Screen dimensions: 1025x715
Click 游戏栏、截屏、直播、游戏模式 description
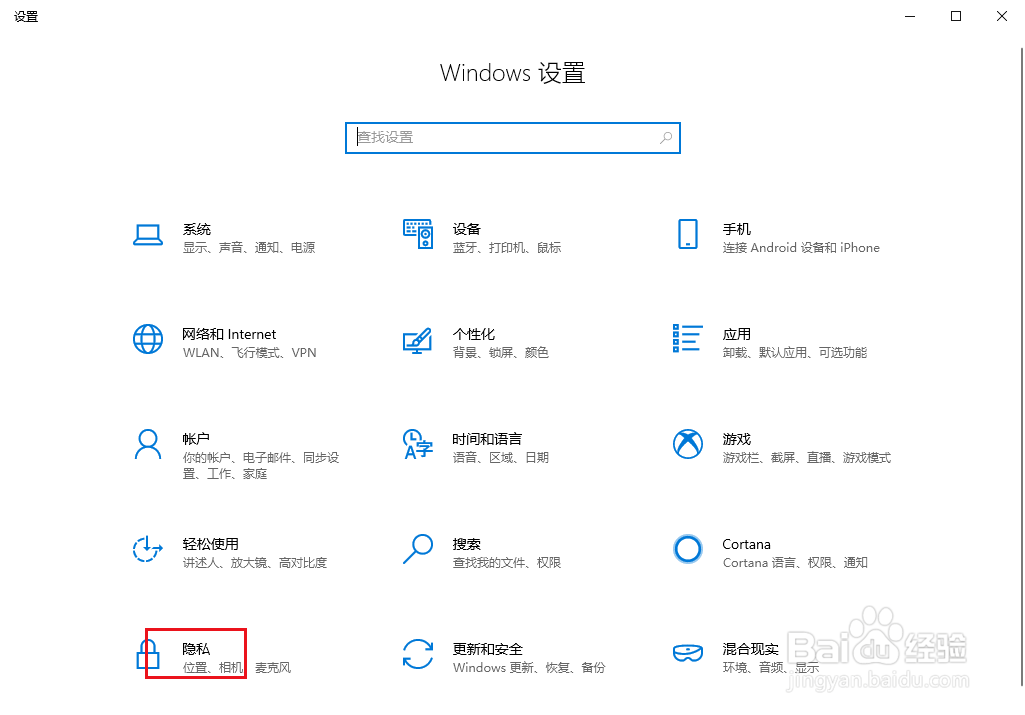coord(807,458)
